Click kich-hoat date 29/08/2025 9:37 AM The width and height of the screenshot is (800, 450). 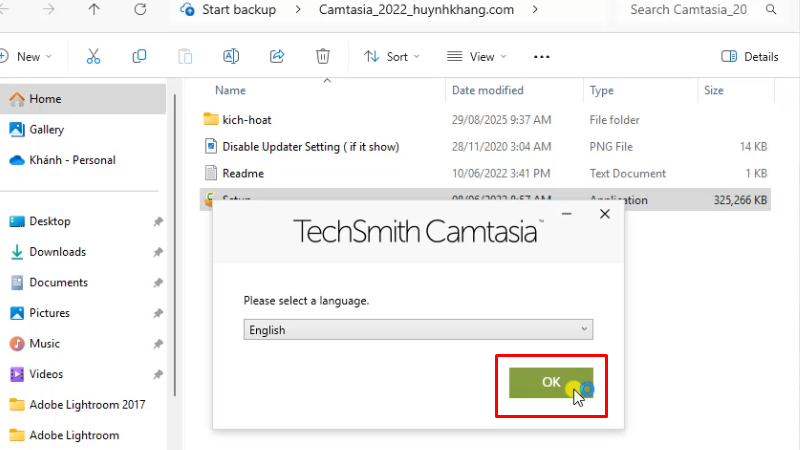(x=501, y=120)
